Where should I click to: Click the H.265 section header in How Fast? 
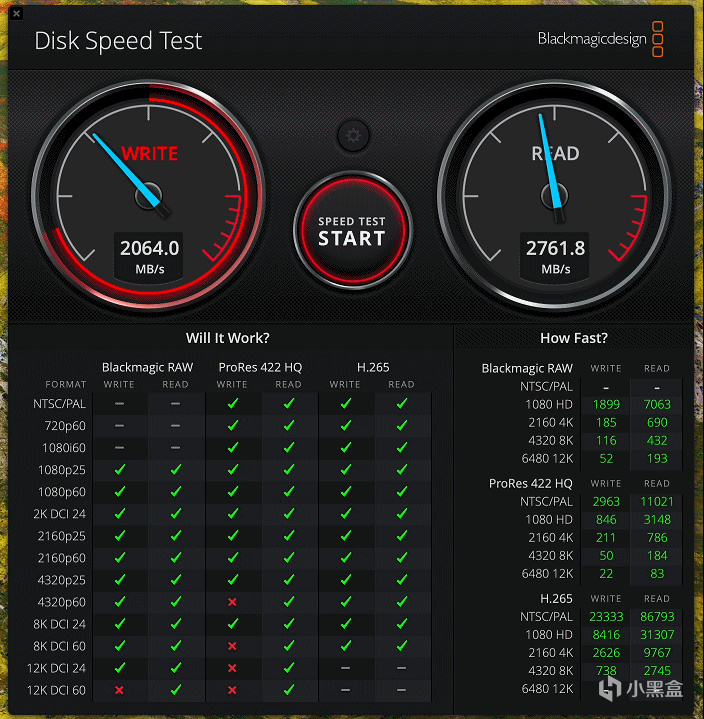[556, 599]
